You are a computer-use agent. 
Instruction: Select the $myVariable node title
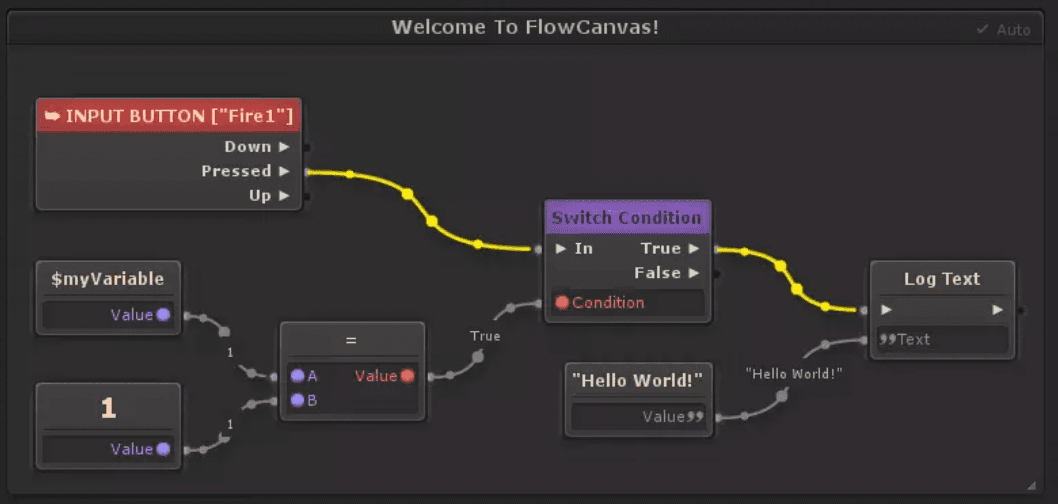coord(108,279)
